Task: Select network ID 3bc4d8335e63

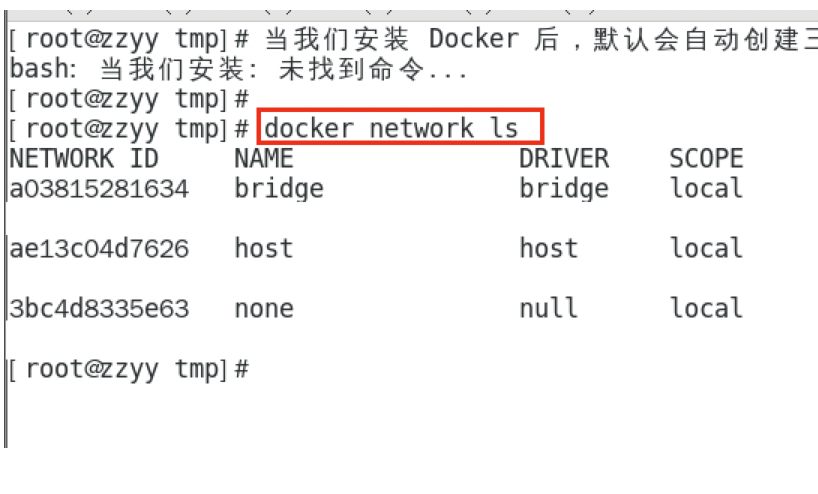Action: (x=98, y=308)
